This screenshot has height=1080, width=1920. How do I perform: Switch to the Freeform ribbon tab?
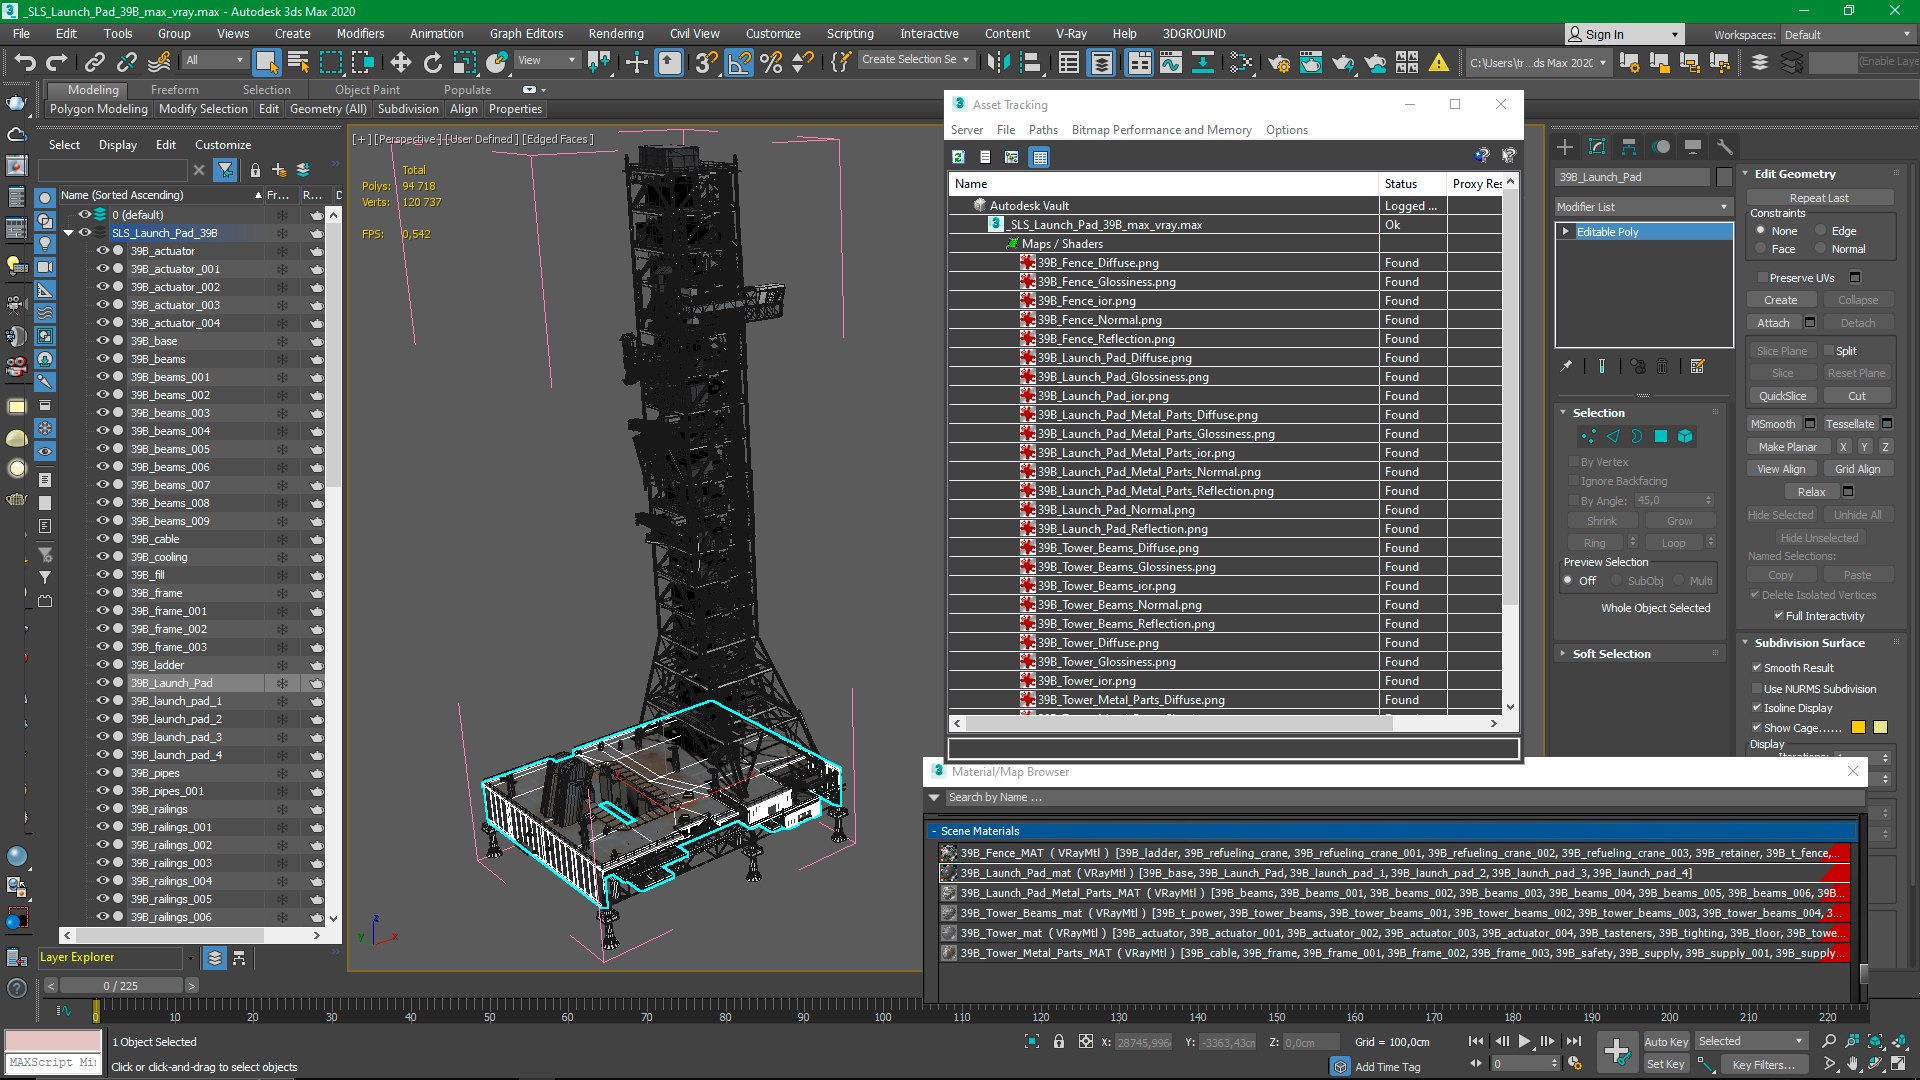tap(174, 90)
